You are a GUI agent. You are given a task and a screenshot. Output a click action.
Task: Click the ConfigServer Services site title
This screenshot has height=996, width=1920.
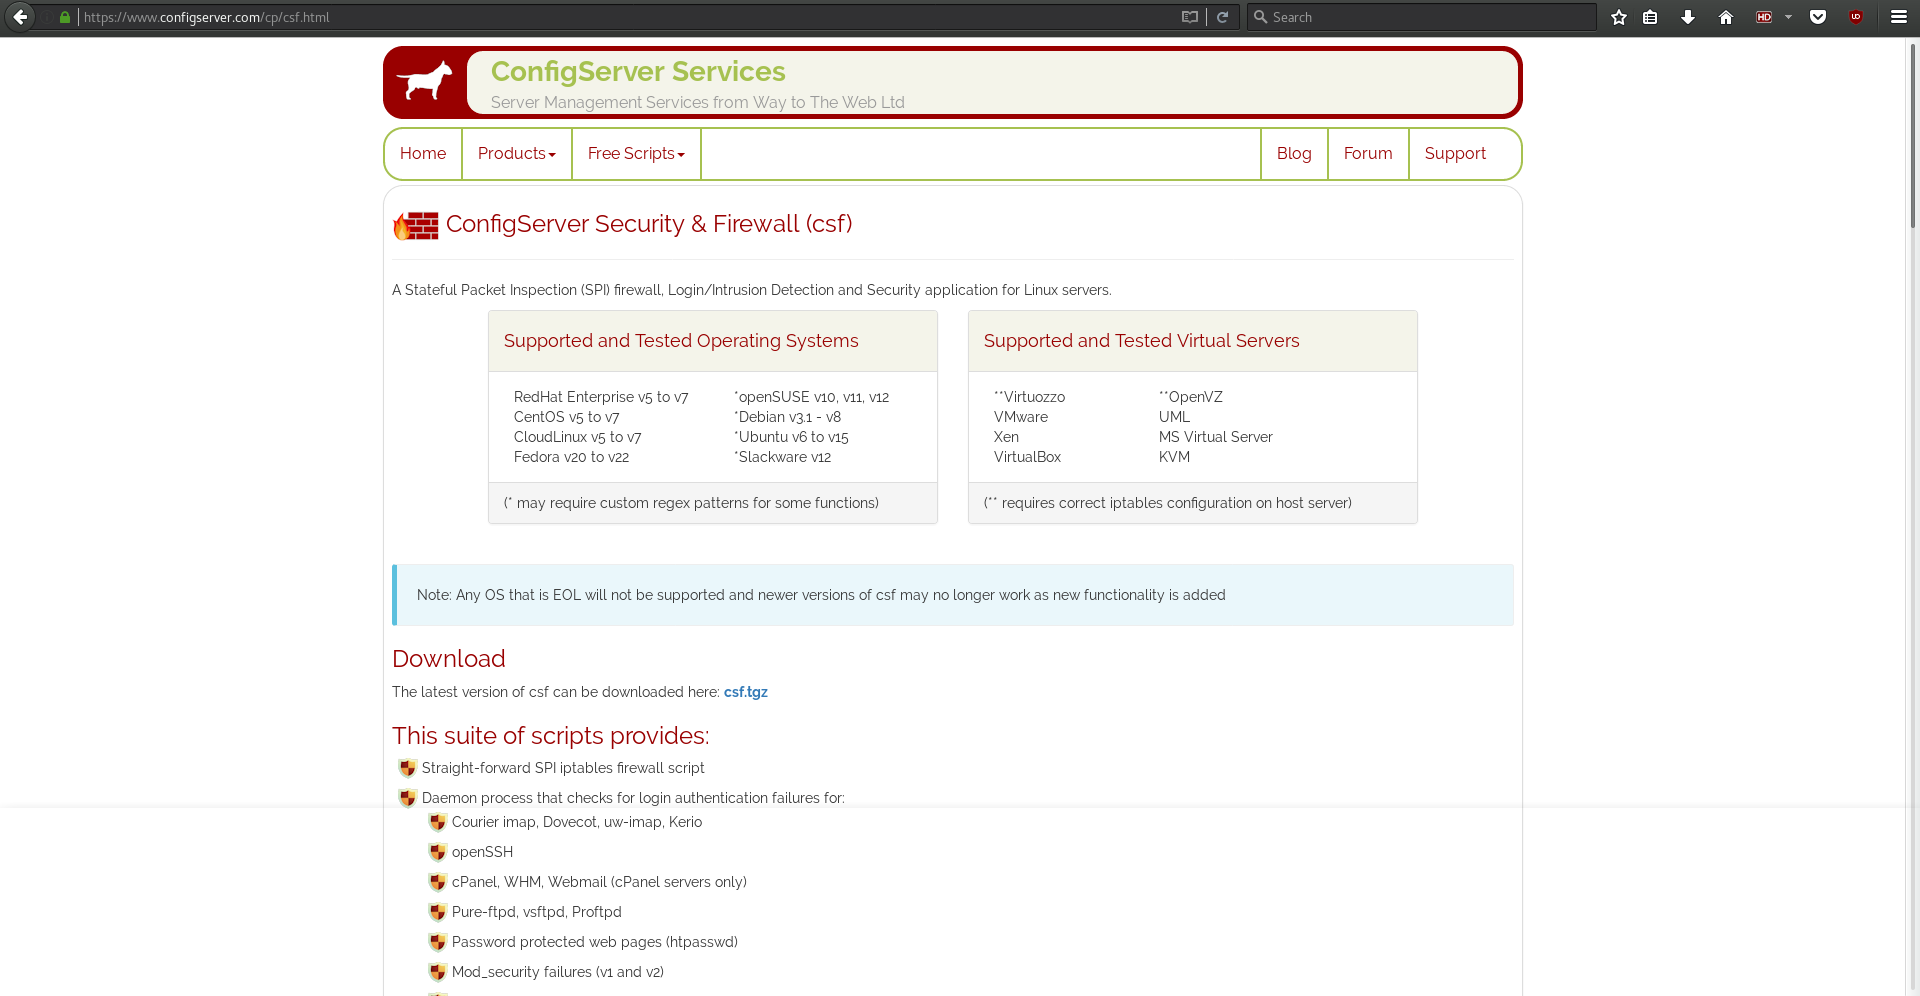pos(638,72)
